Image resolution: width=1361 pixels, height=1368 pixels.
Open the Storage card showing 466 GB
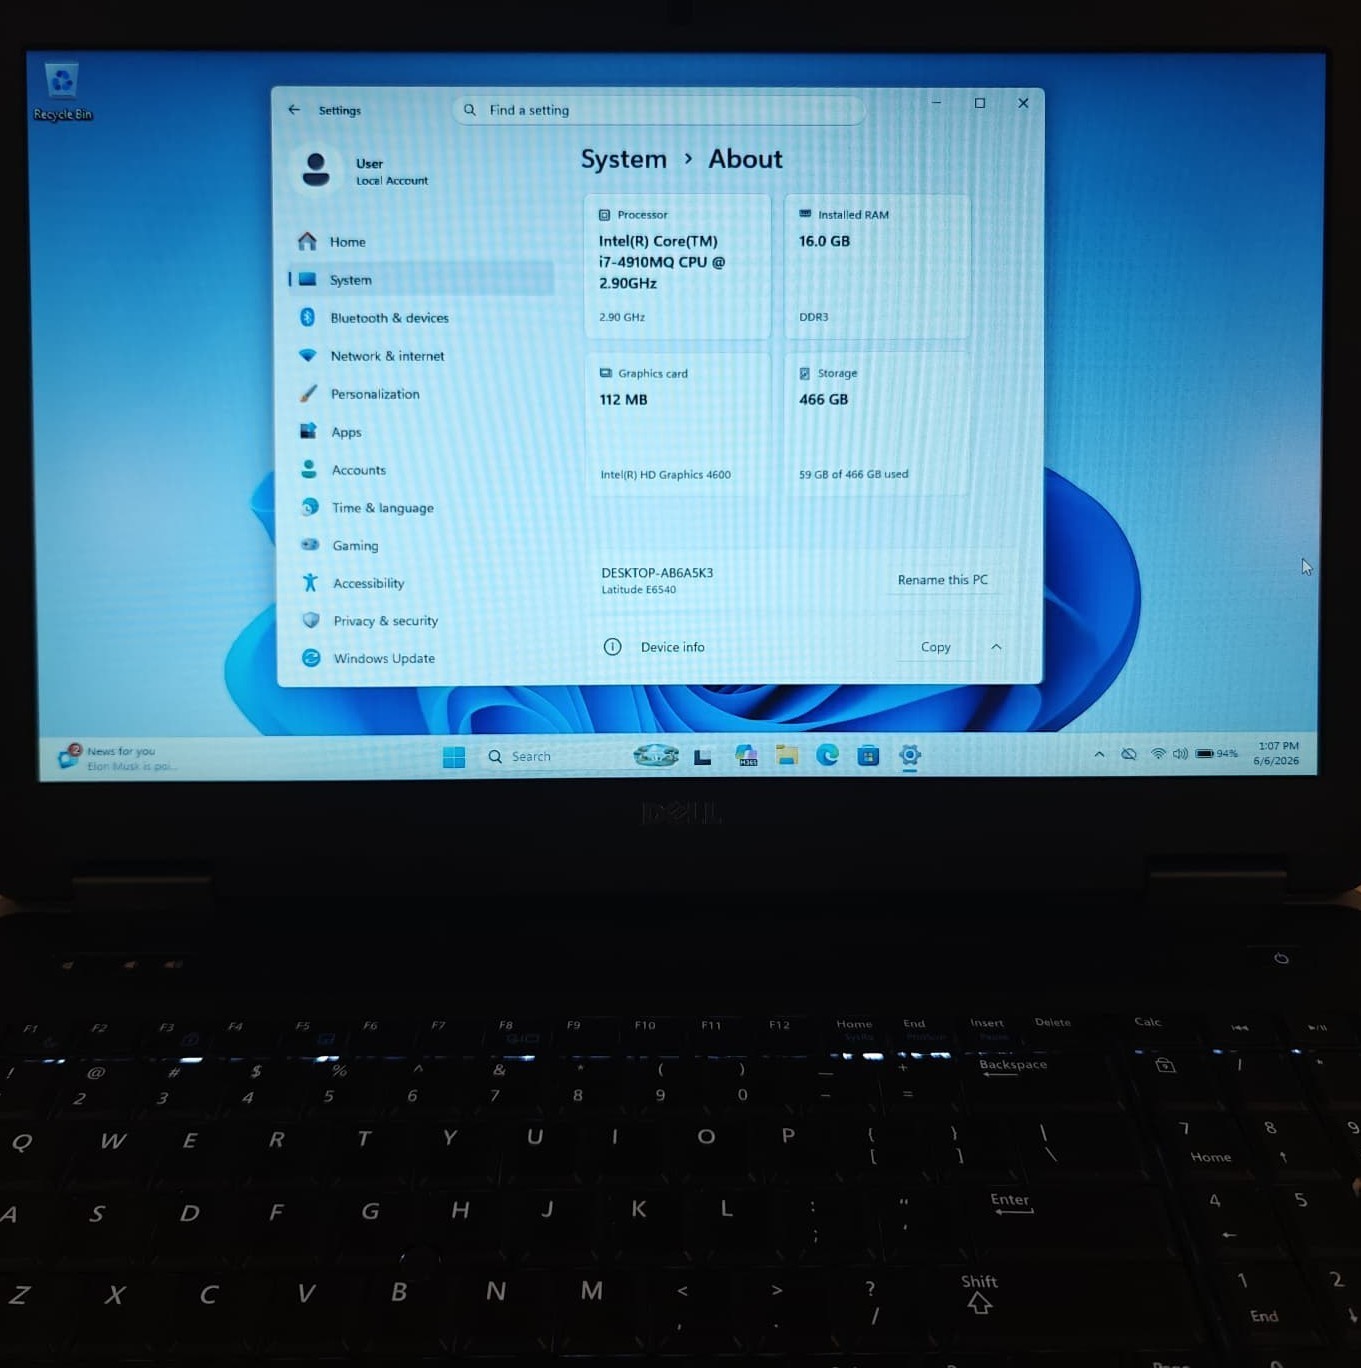coord(877,424)
